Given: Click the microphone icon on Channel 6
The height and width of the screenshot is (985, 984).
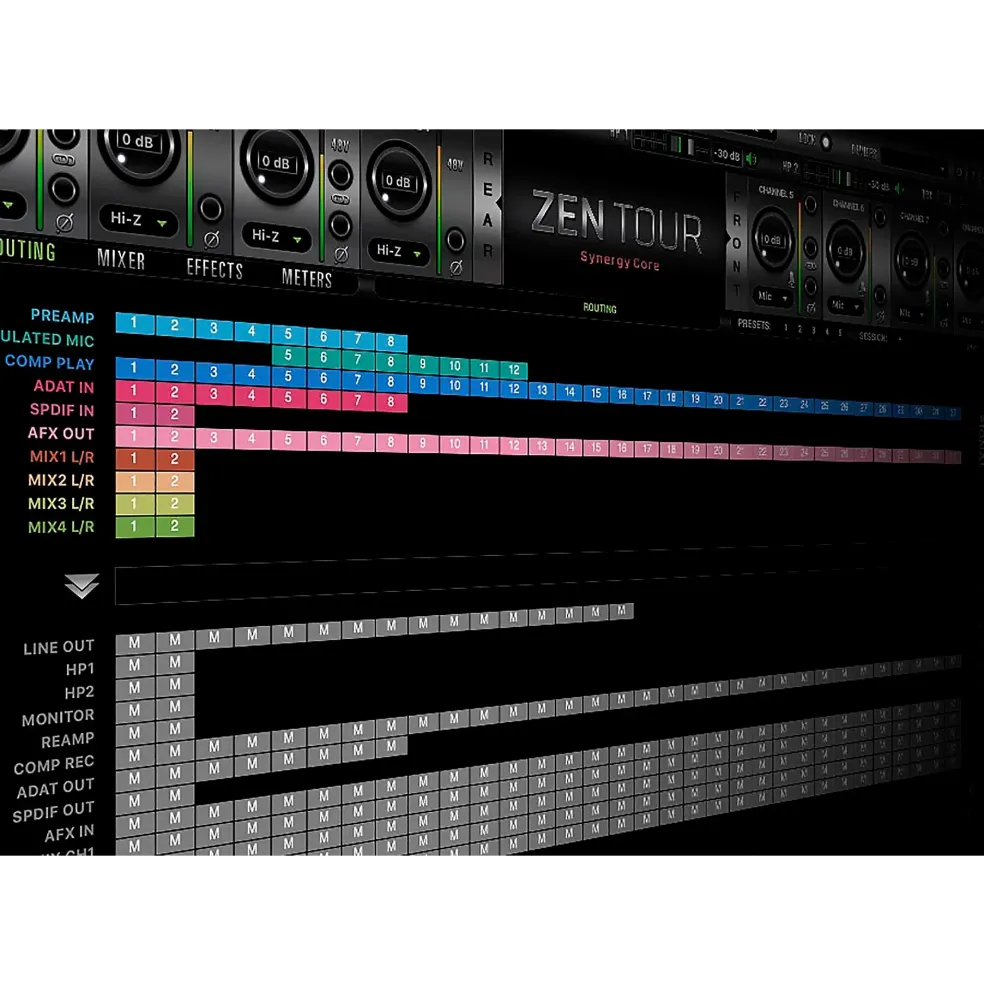Looking at the screenshot, I should pyautogui.click(x=862, y=288).
